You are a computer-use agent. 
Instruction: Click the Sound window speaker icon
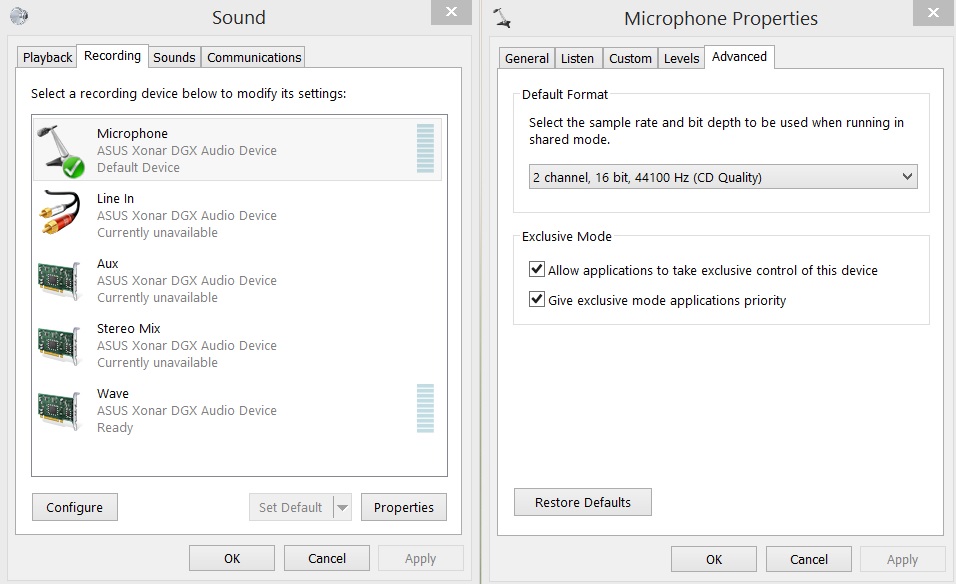[19, 16]
